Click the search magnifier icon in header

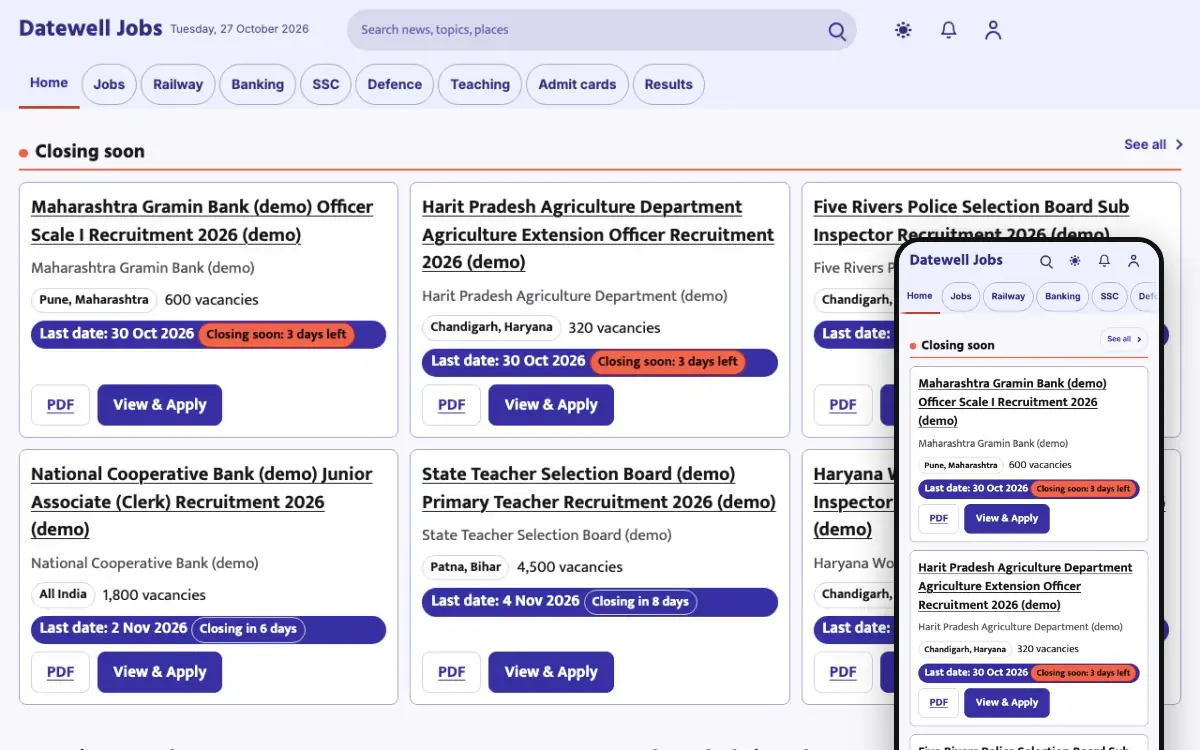point(837,31)
